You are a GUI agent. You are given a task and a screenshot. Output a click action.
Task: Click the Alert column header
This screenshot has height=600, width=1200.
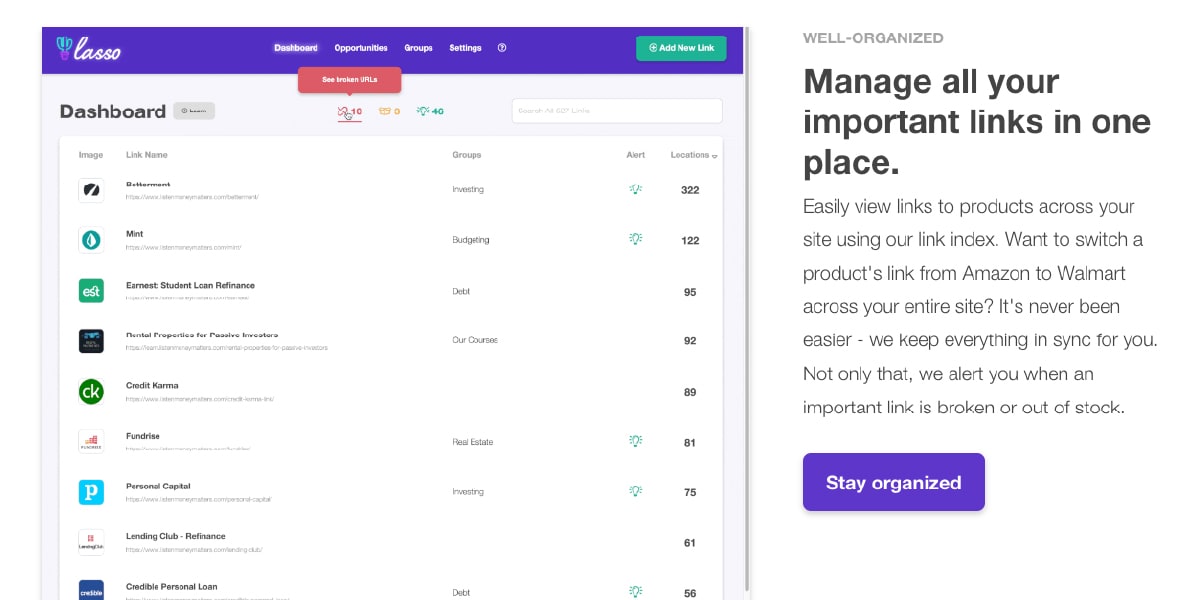tap(636, 155)
